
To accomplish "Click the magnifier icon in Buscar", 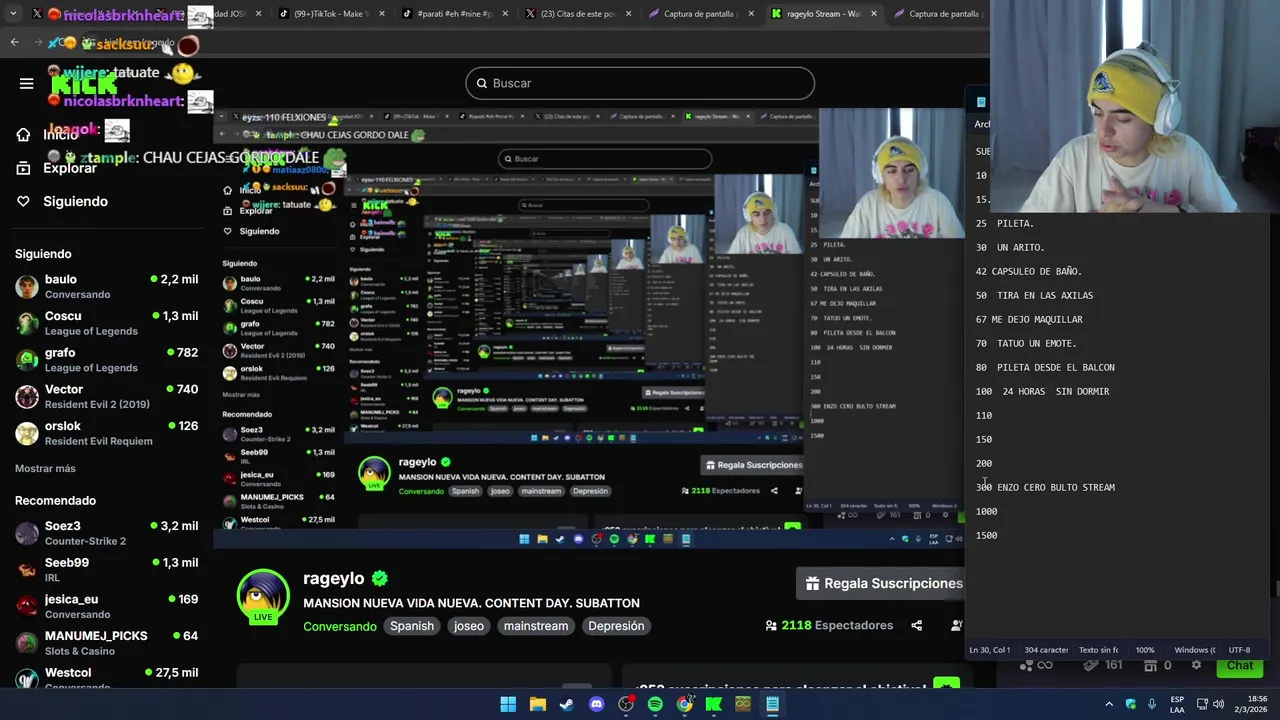I will [x=481, y=83].
